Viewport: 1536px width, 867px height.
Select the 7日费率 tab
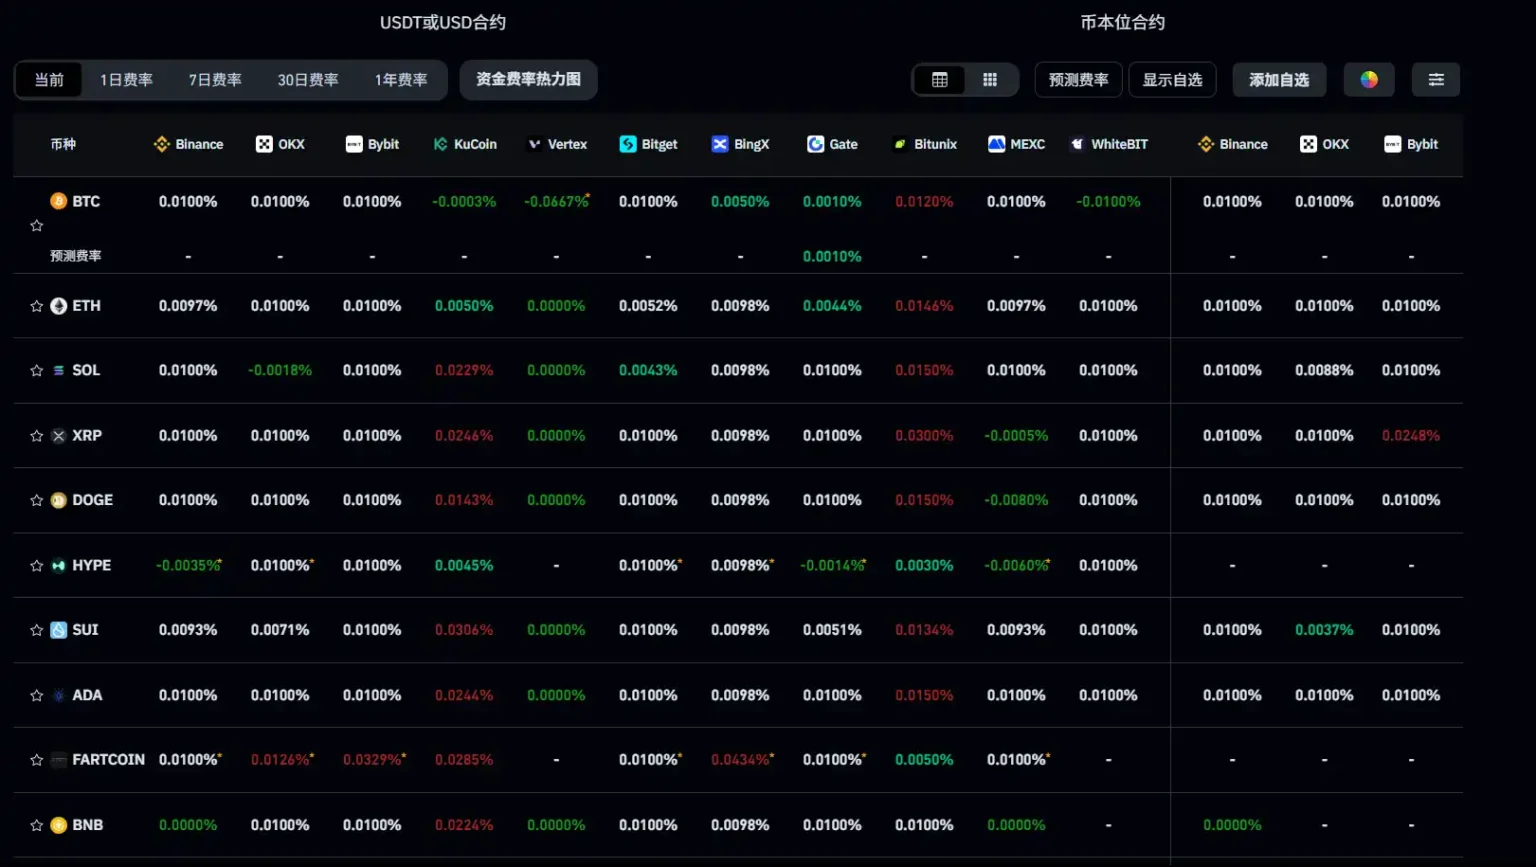(x=215, y=80)
